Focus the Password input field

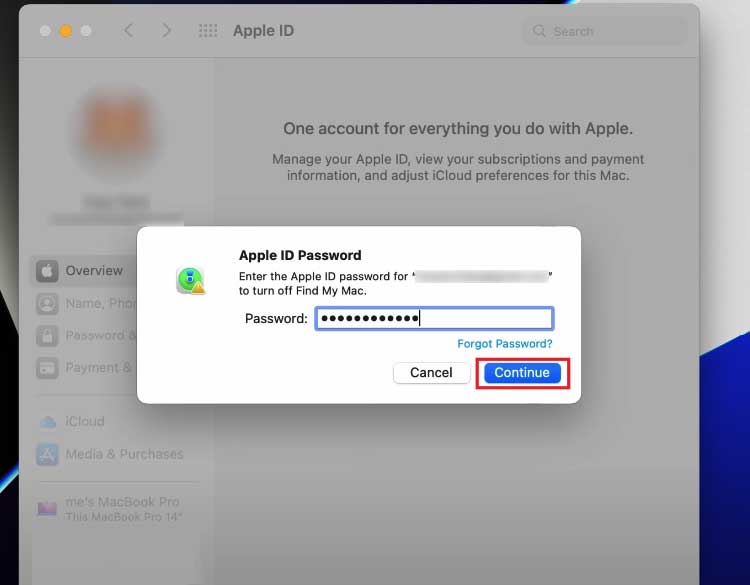point(434,318)
